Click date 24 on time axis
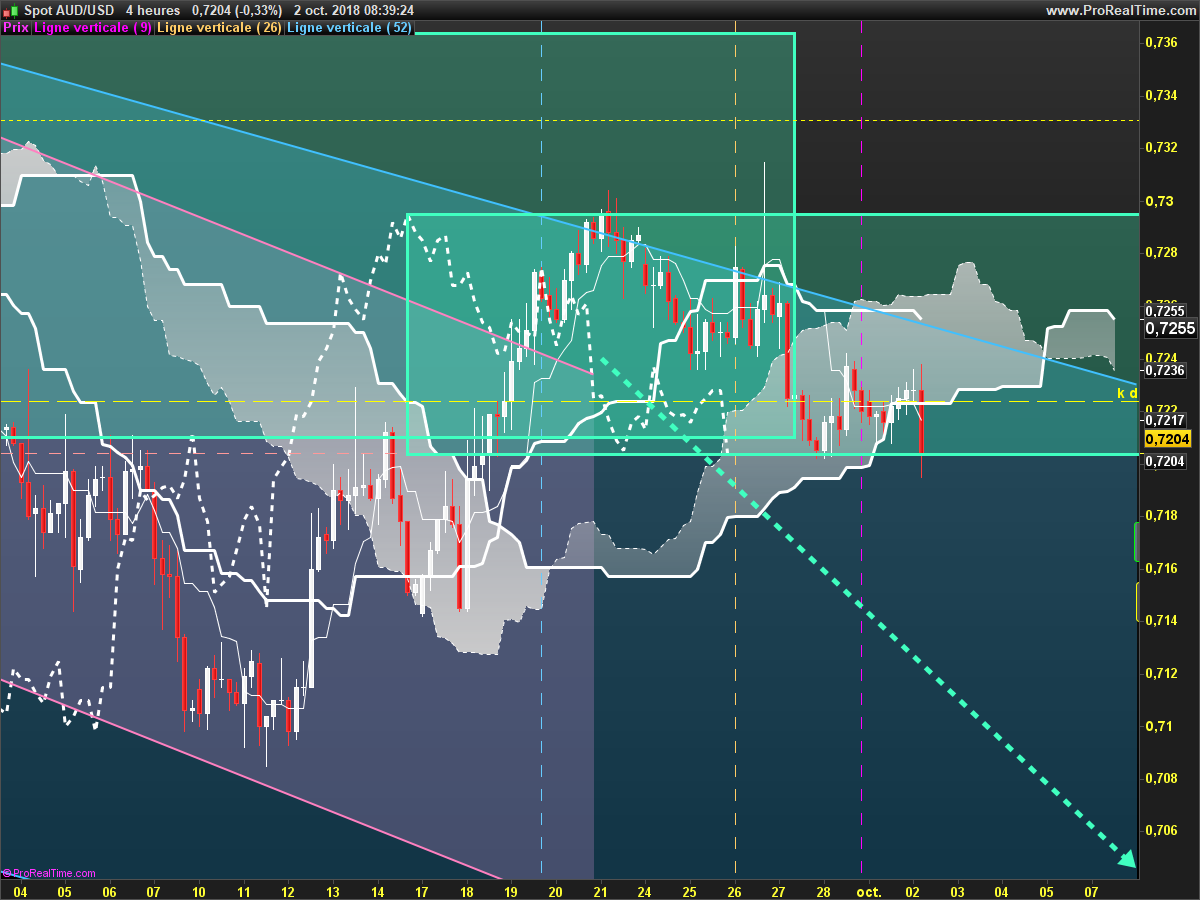This screenshot has width=1200, height=900. pyautogui.click(x=645, y=891)
